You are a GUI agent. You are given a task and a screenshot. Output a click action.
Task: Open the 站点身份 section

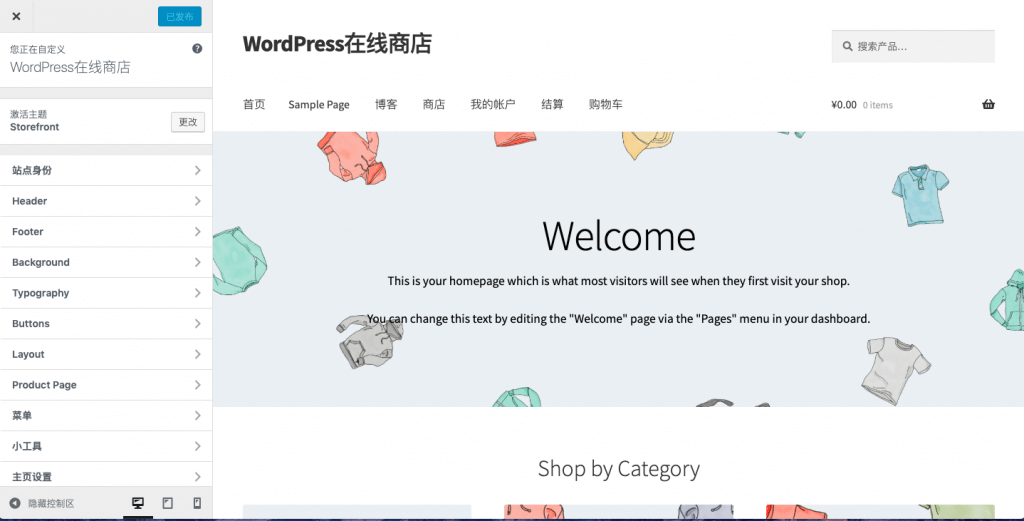(x=106, y=170)
